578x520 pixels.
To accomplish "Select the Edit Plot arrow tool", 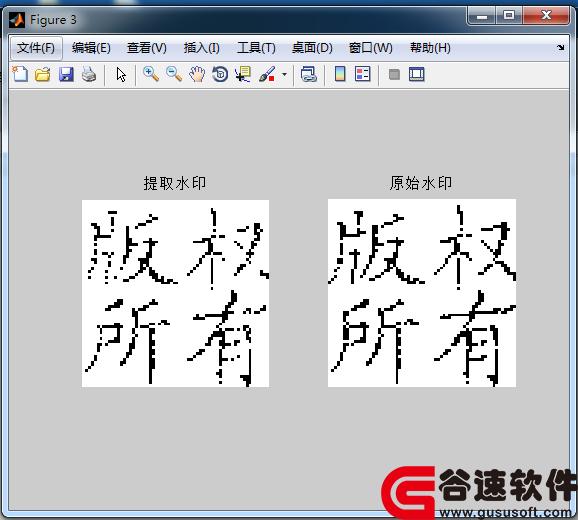I will [x=121, y=74].
